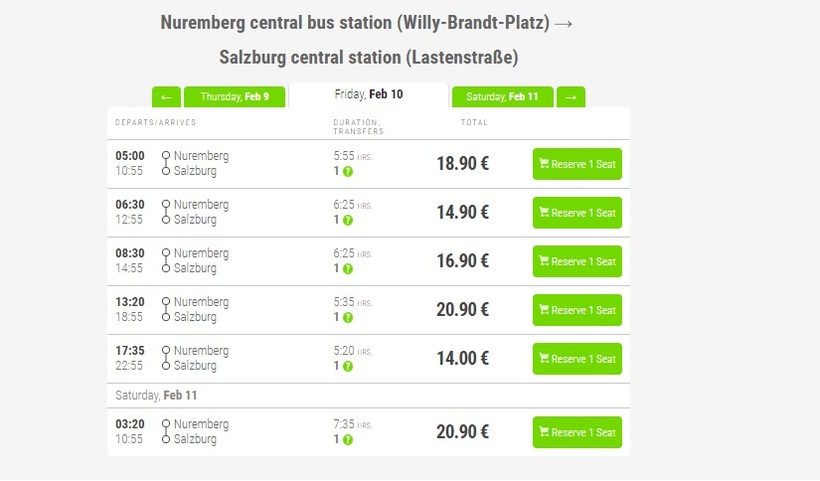
Task: Reserve 1 seat for 14.00 € trip
Action: tap(577, 359)
